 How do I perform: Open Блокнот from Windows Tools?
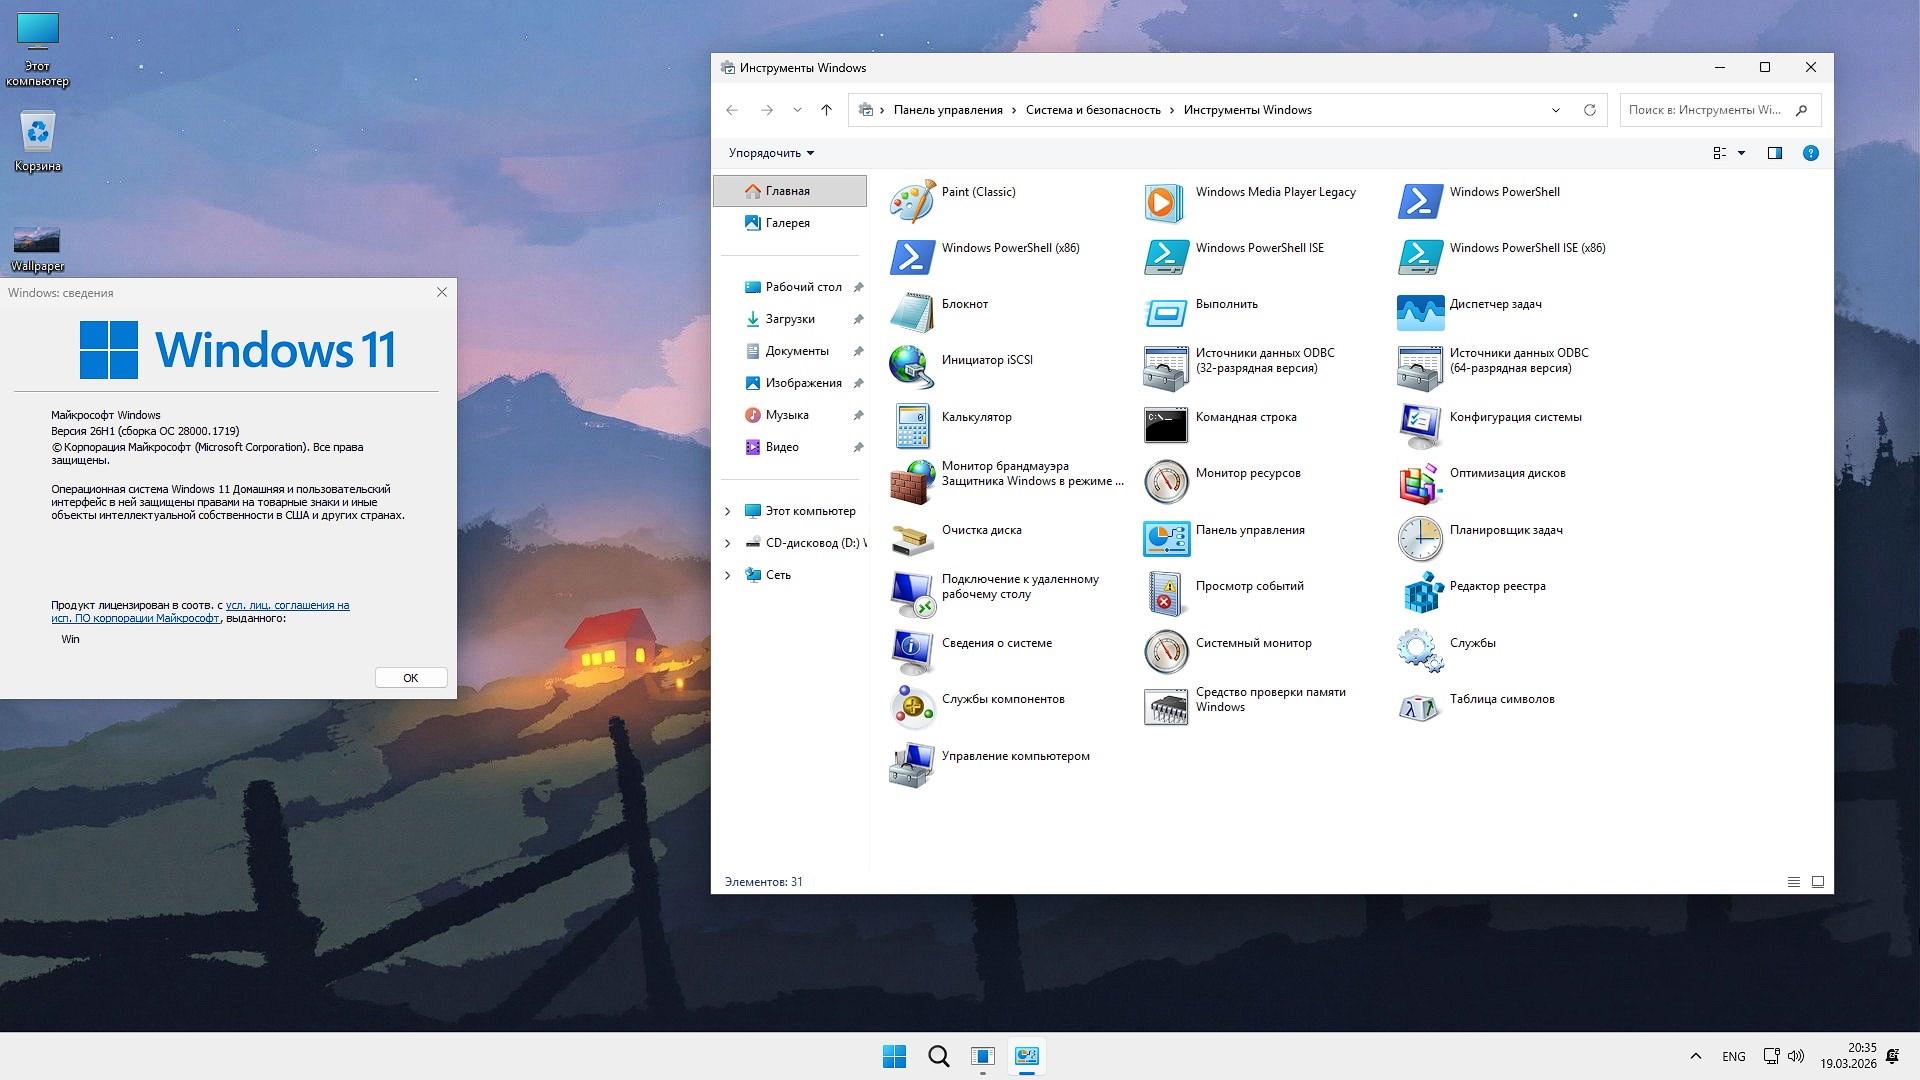point(965,303)
